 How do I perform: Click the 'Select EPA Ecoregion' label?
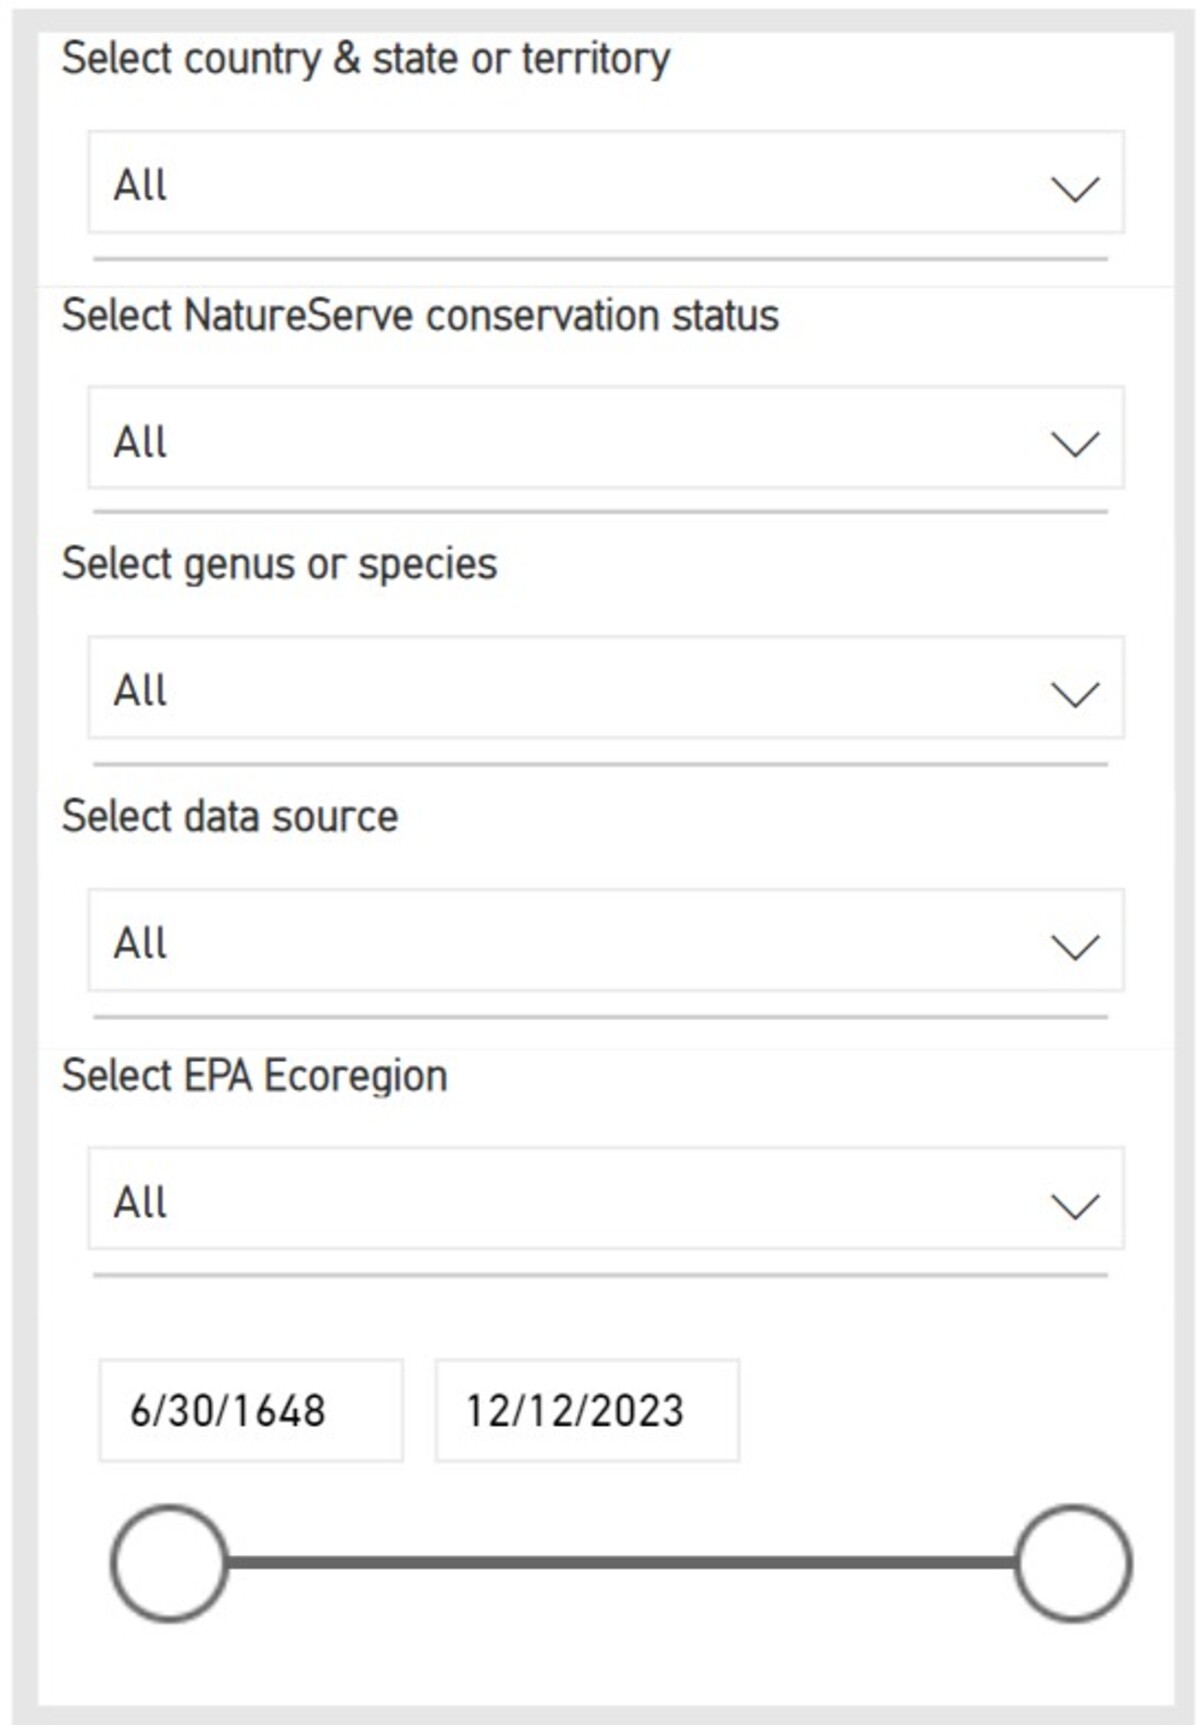(254, 1076)
